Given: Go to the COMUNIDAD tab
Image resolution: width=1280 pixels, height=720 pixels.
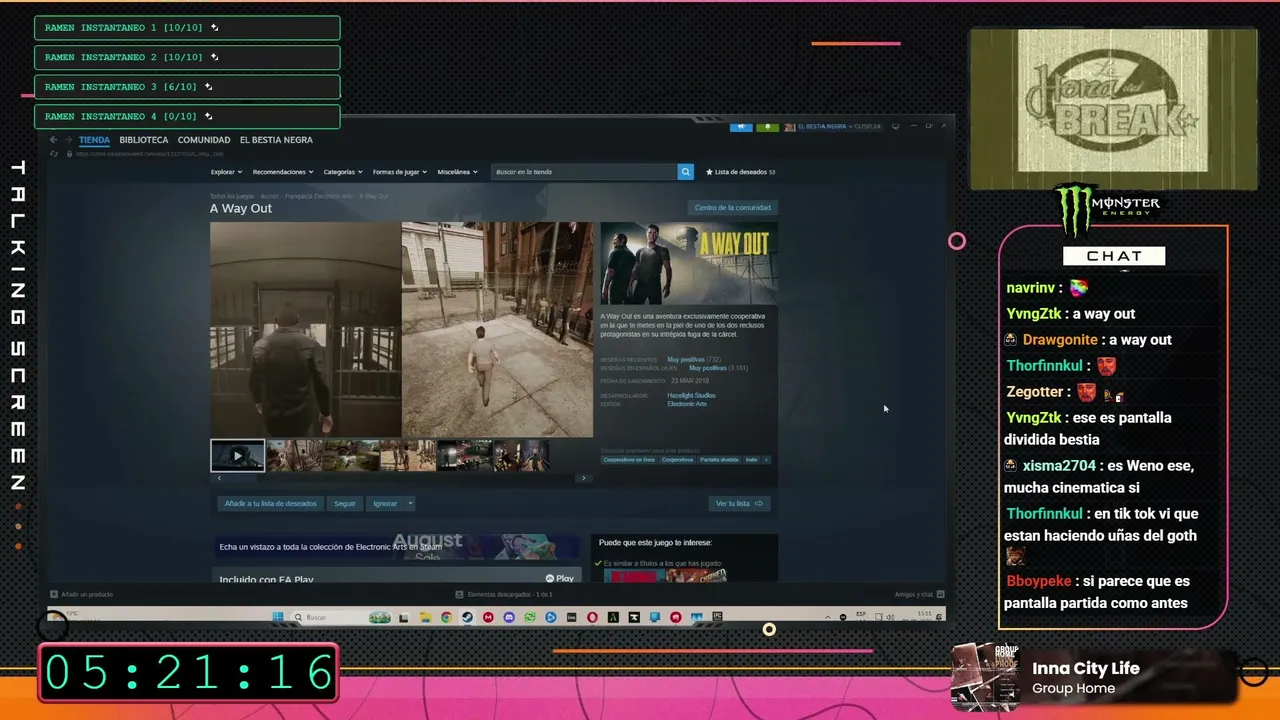Looking at the screenshot, I should pyautogui.click(x=204, y=140).
